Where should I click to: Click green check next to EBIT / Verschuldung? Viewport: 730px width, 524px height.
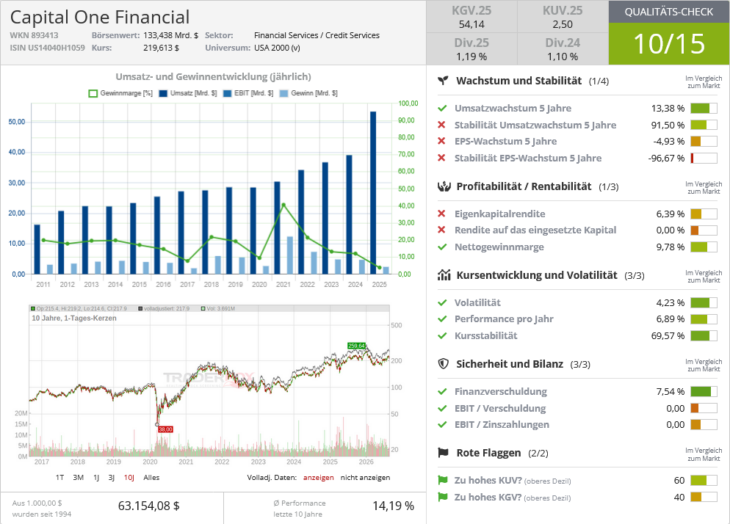coord(442,408)
